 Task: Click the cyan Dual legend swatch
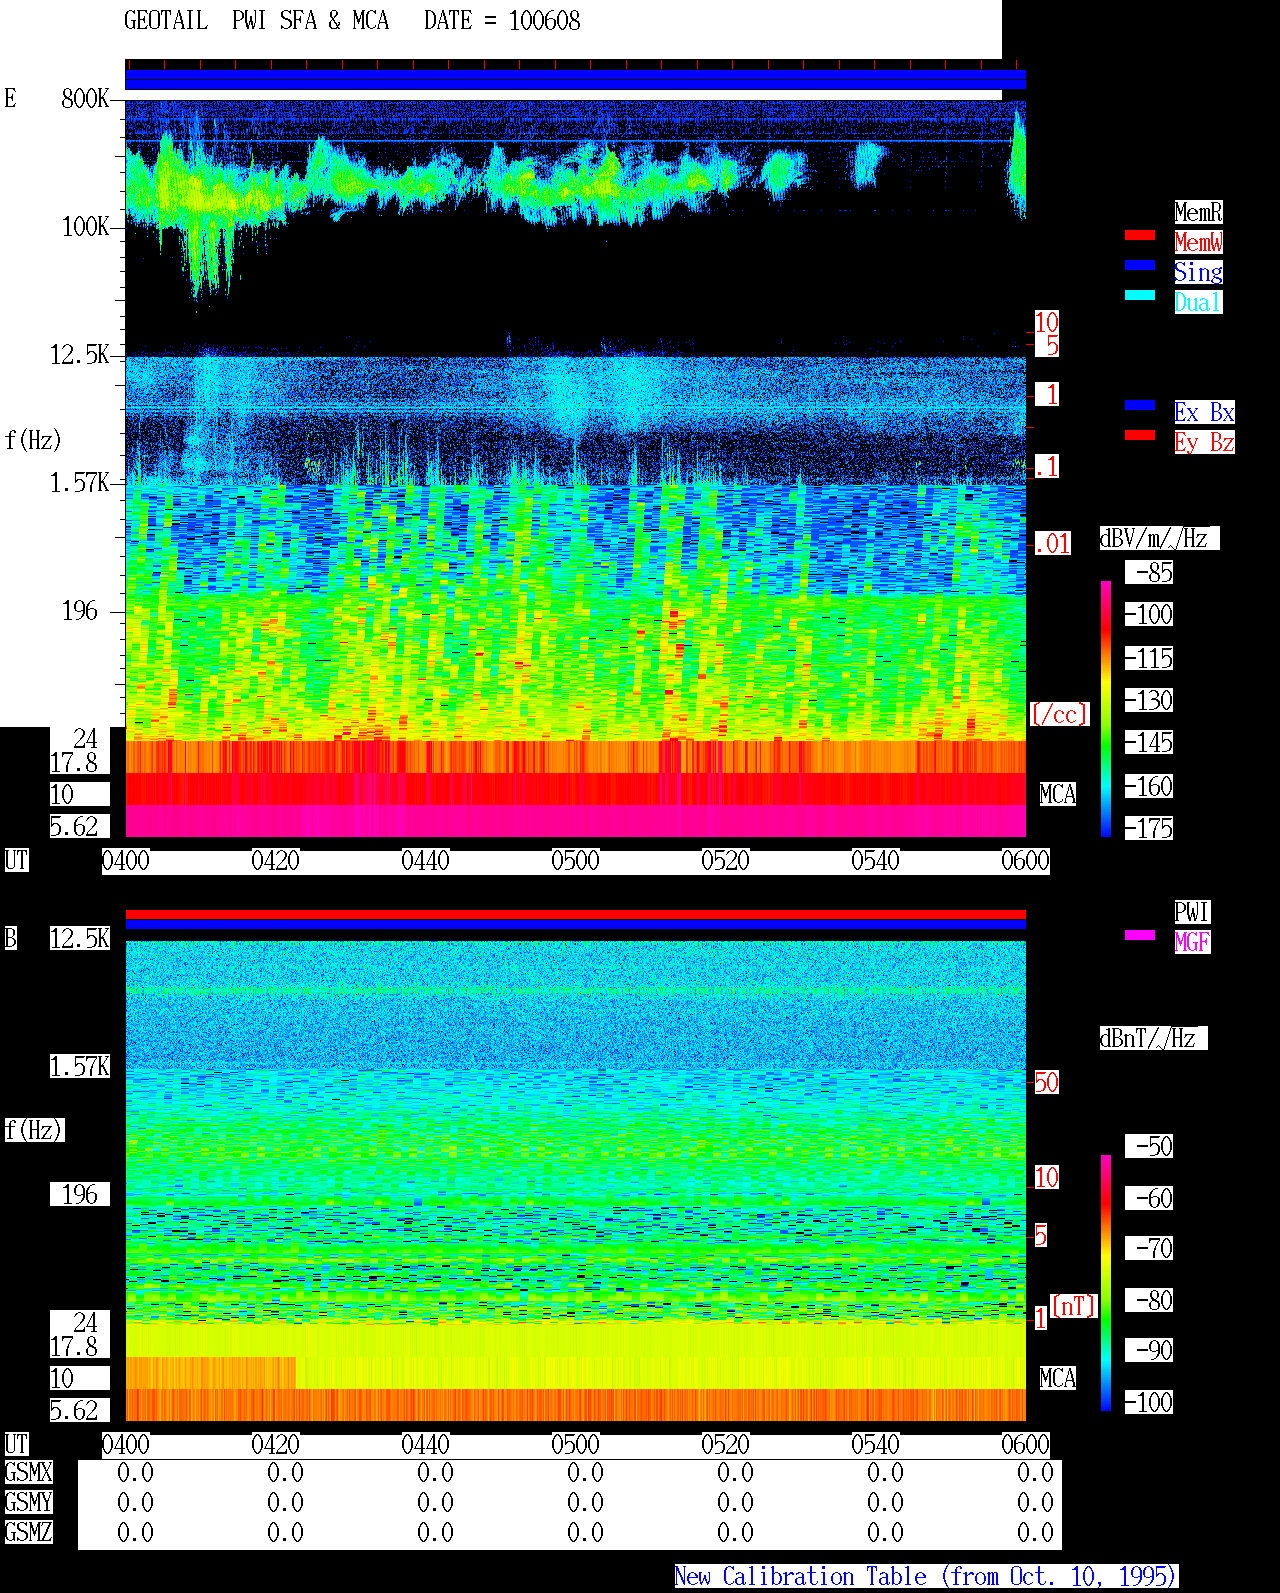[x=1140, y=295]
